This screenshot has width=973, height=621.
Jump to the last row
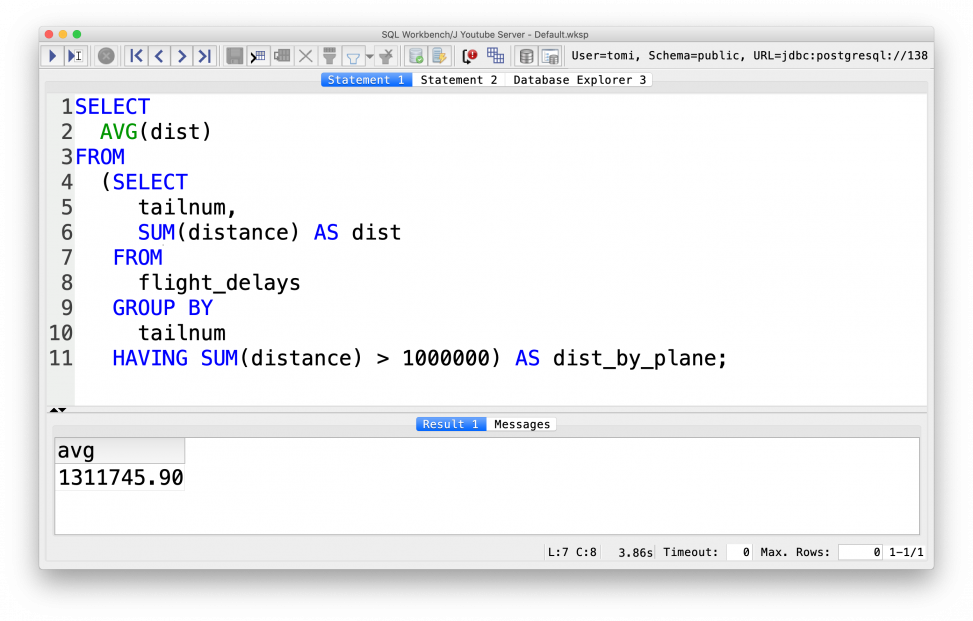(x=205, y=55)
